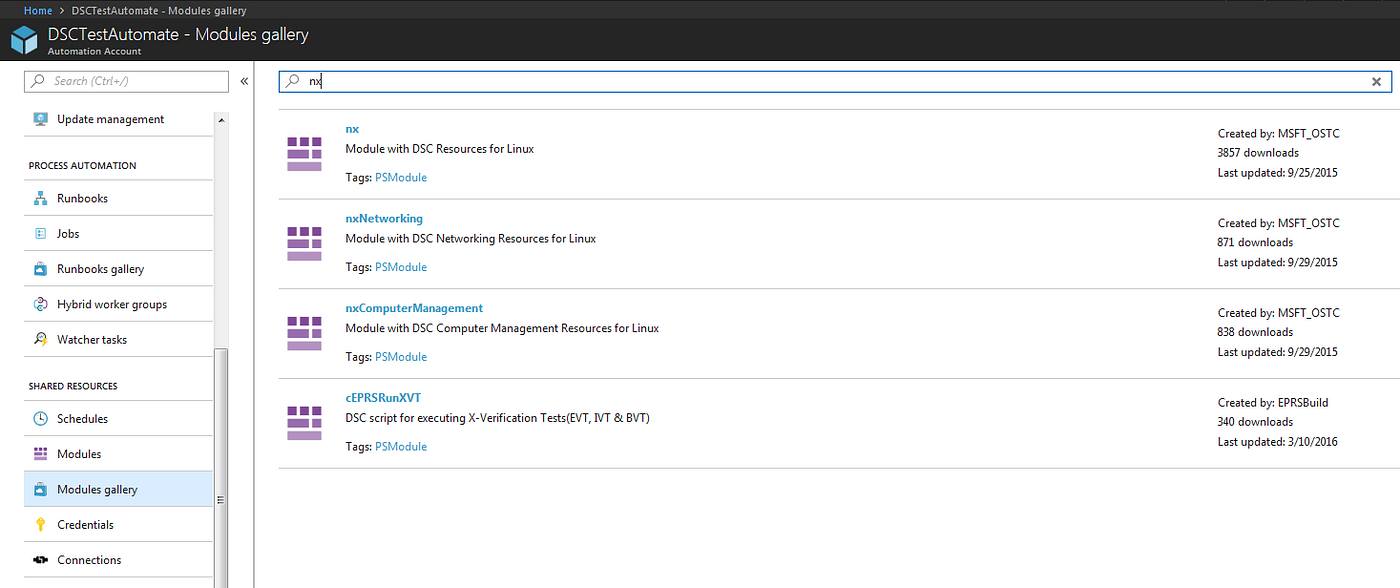Collapse the left sidebar with the chevron
This screenshot has width=1400, height=588.
pos(243,81)
